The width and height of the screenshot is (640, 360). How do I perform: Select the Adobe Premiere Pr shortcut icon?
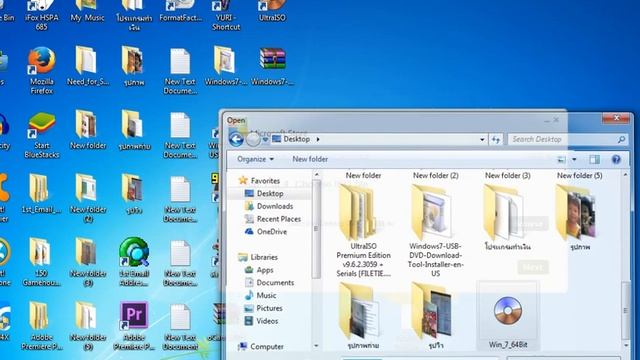(134, 326)
